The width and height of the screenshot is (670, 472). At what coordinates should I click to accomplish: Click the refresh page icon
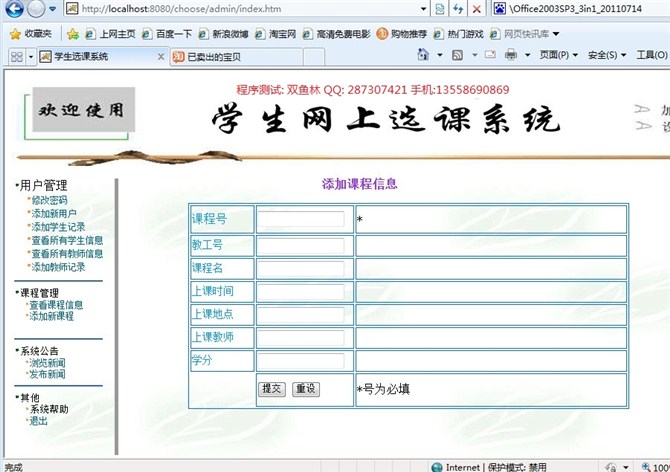pos(458,9)
